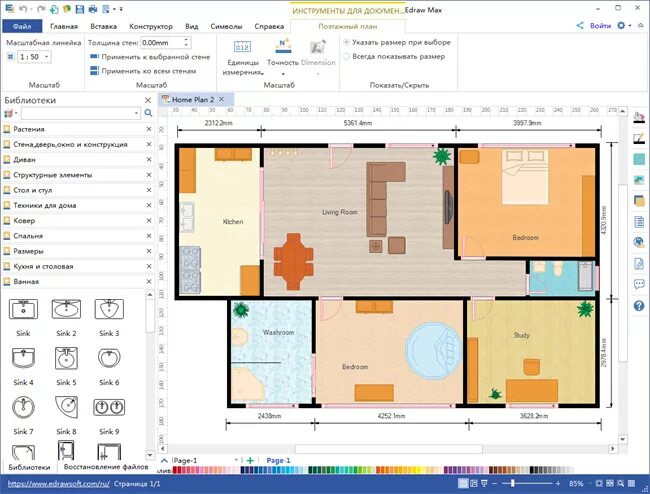Open the line style pen tool in sidebar

point(639,138)
